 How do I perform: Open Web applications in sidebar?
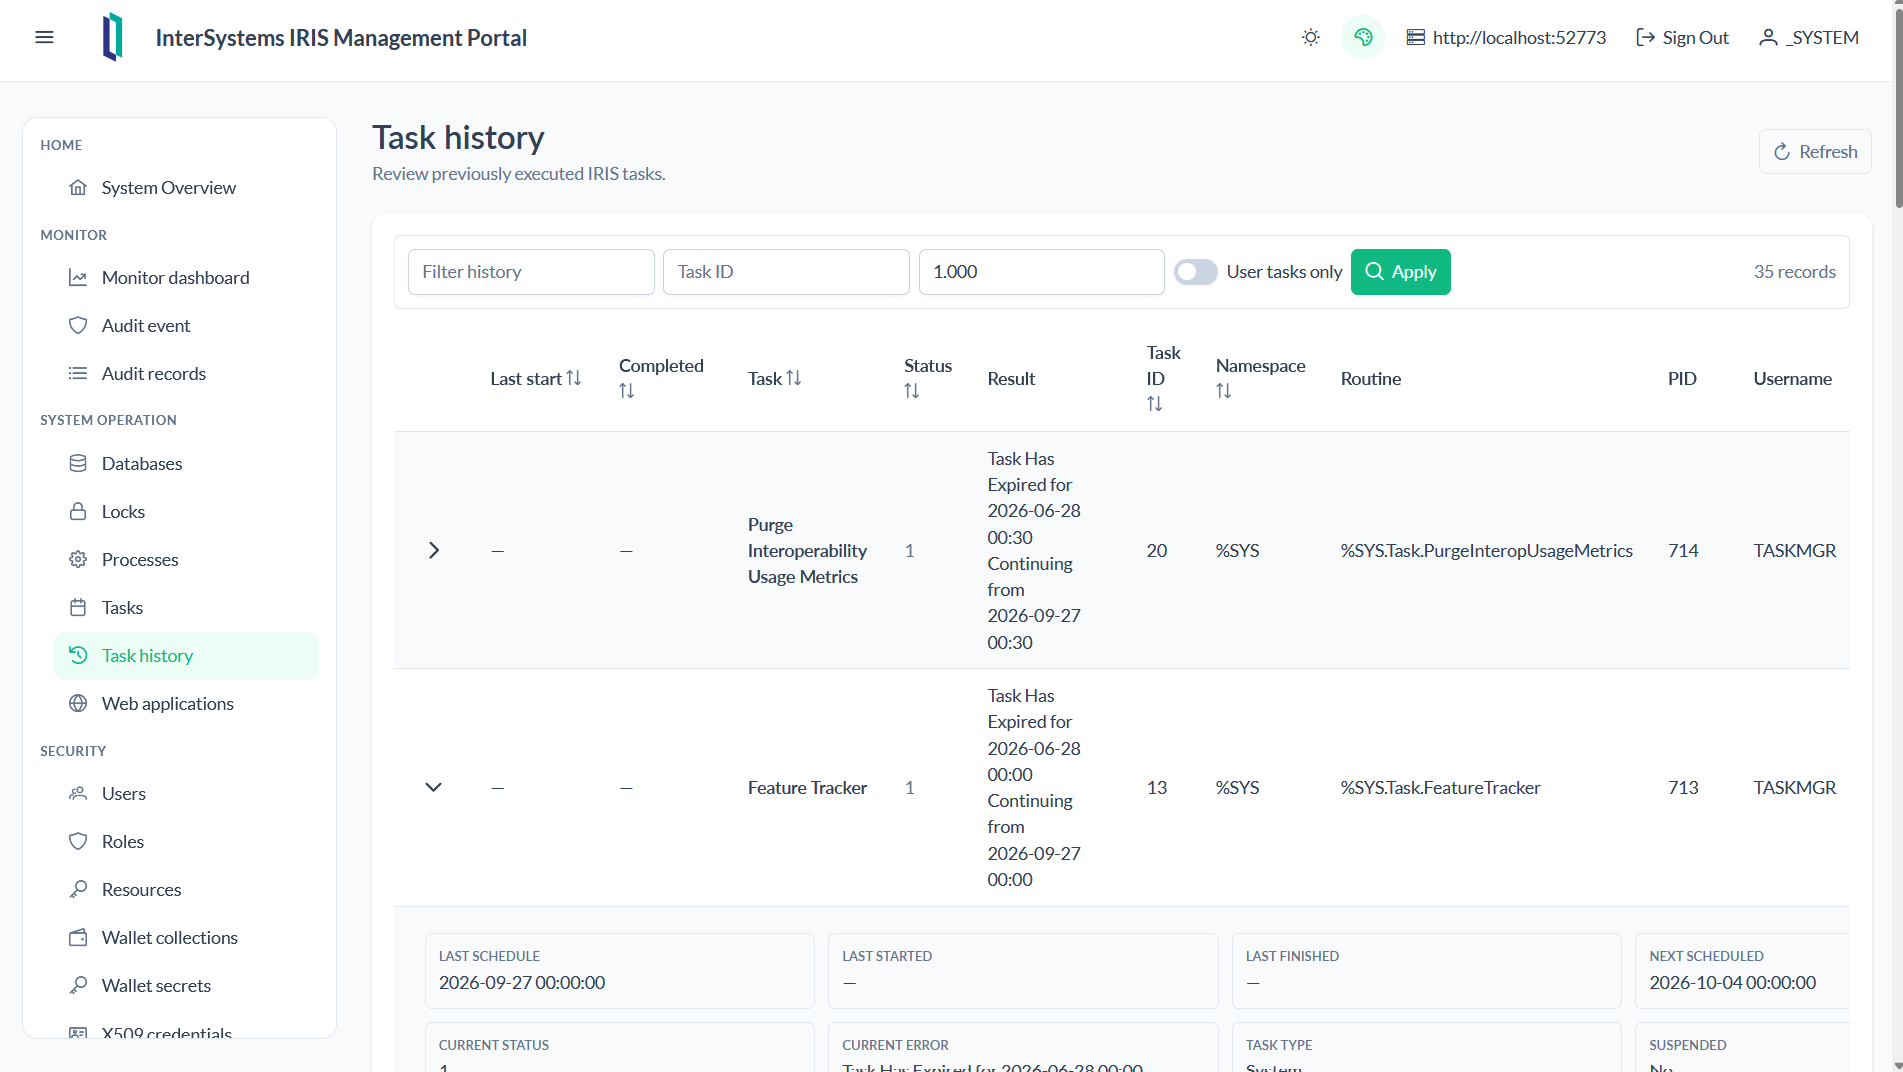tap(187, 703)
